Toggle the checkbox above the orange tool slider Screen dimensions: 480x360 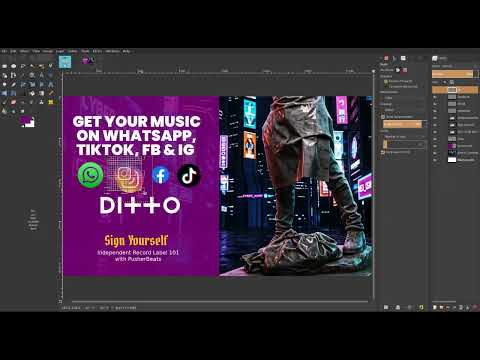[383, 117]
